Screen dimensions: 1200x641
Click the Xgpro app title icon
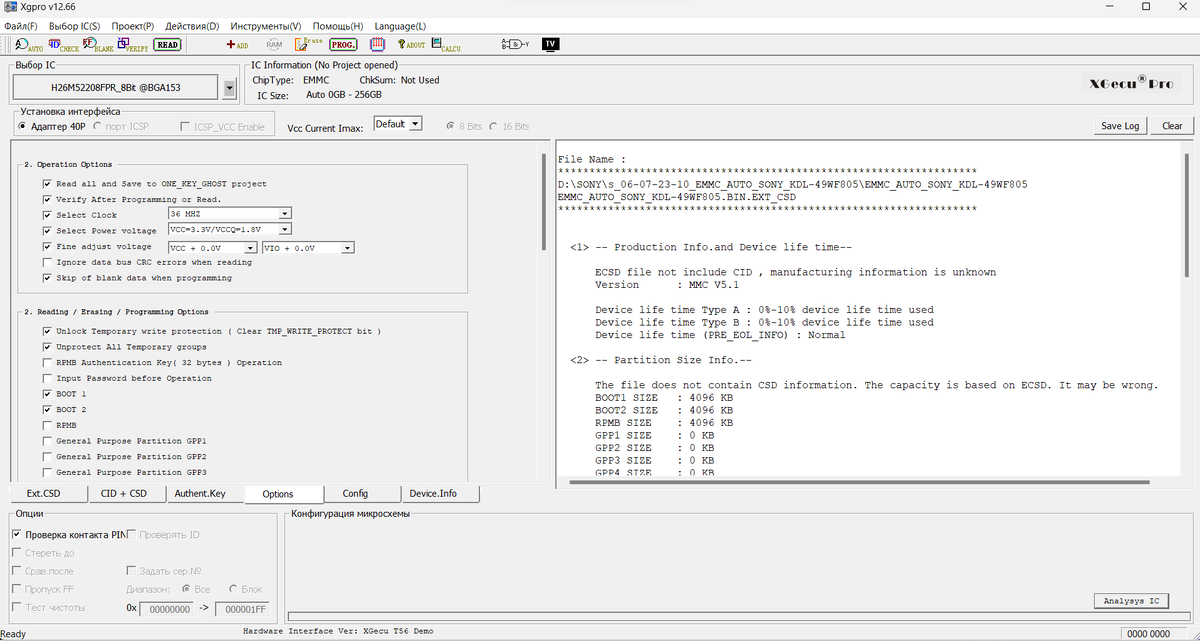coord(10,7)
